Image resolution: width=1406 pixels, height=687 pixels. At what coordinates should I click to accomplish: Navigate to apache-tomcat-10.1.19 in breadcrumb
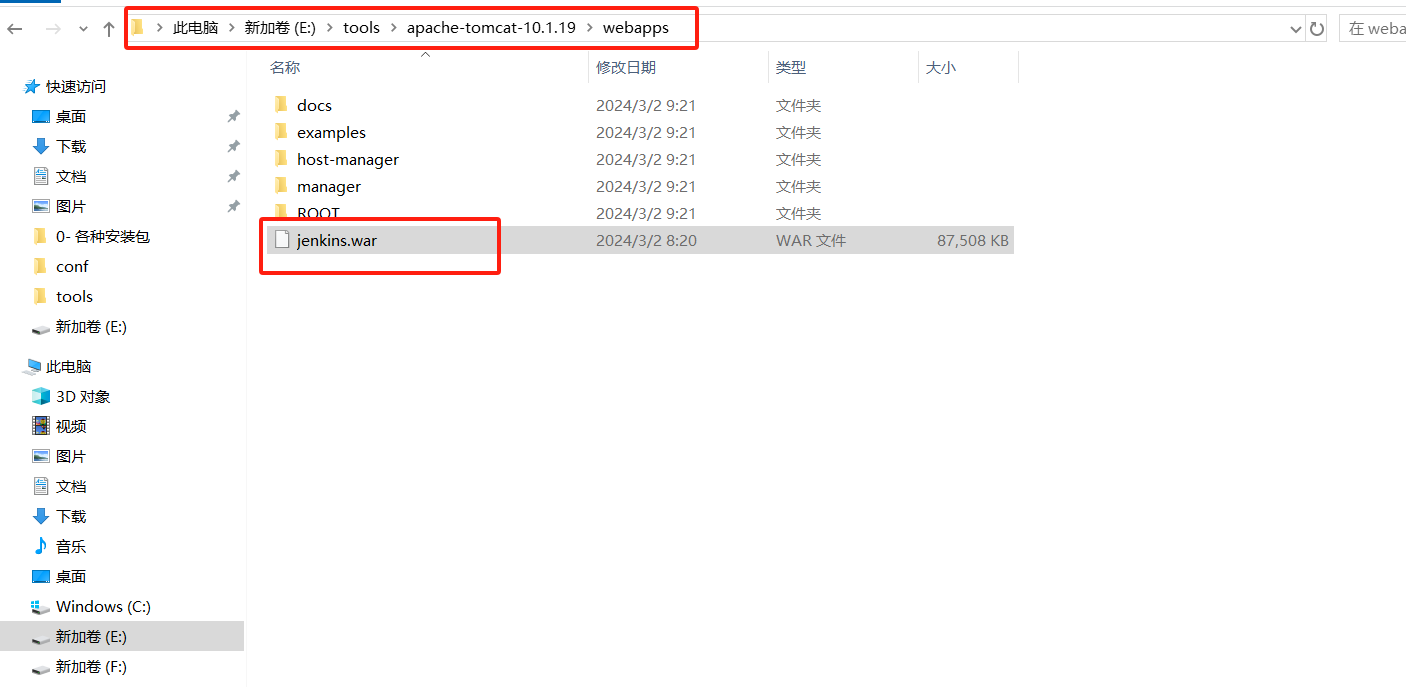coord(490,28)
